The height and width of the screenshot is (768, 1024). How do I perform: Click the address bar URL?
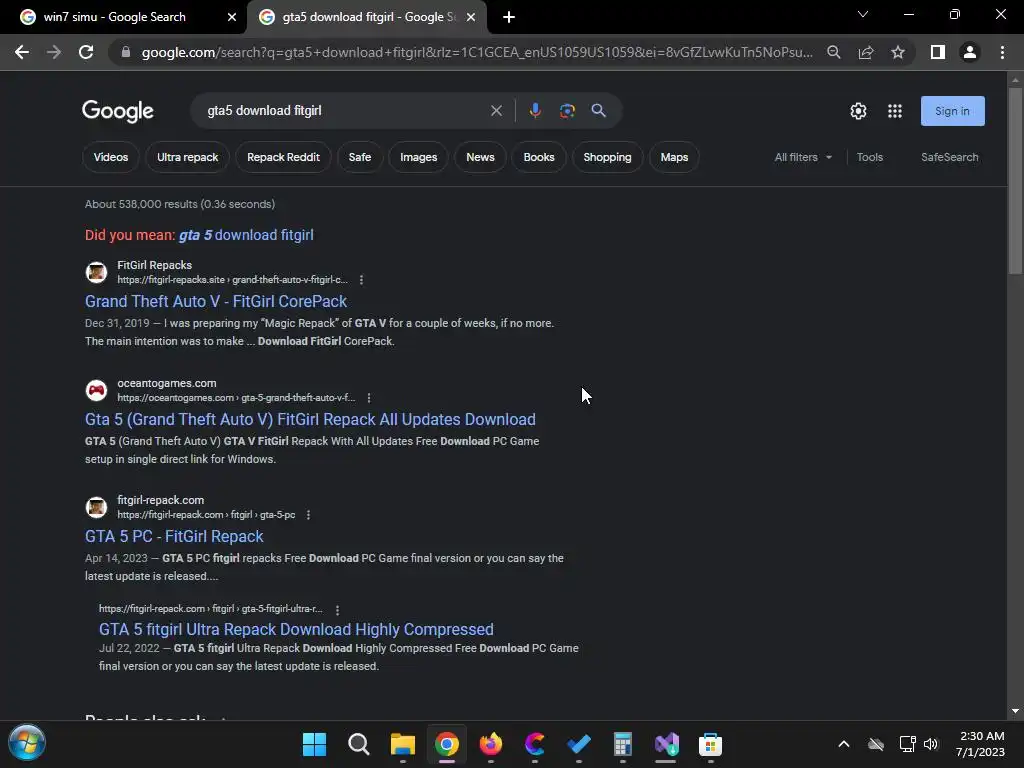(x=477, y=52)
